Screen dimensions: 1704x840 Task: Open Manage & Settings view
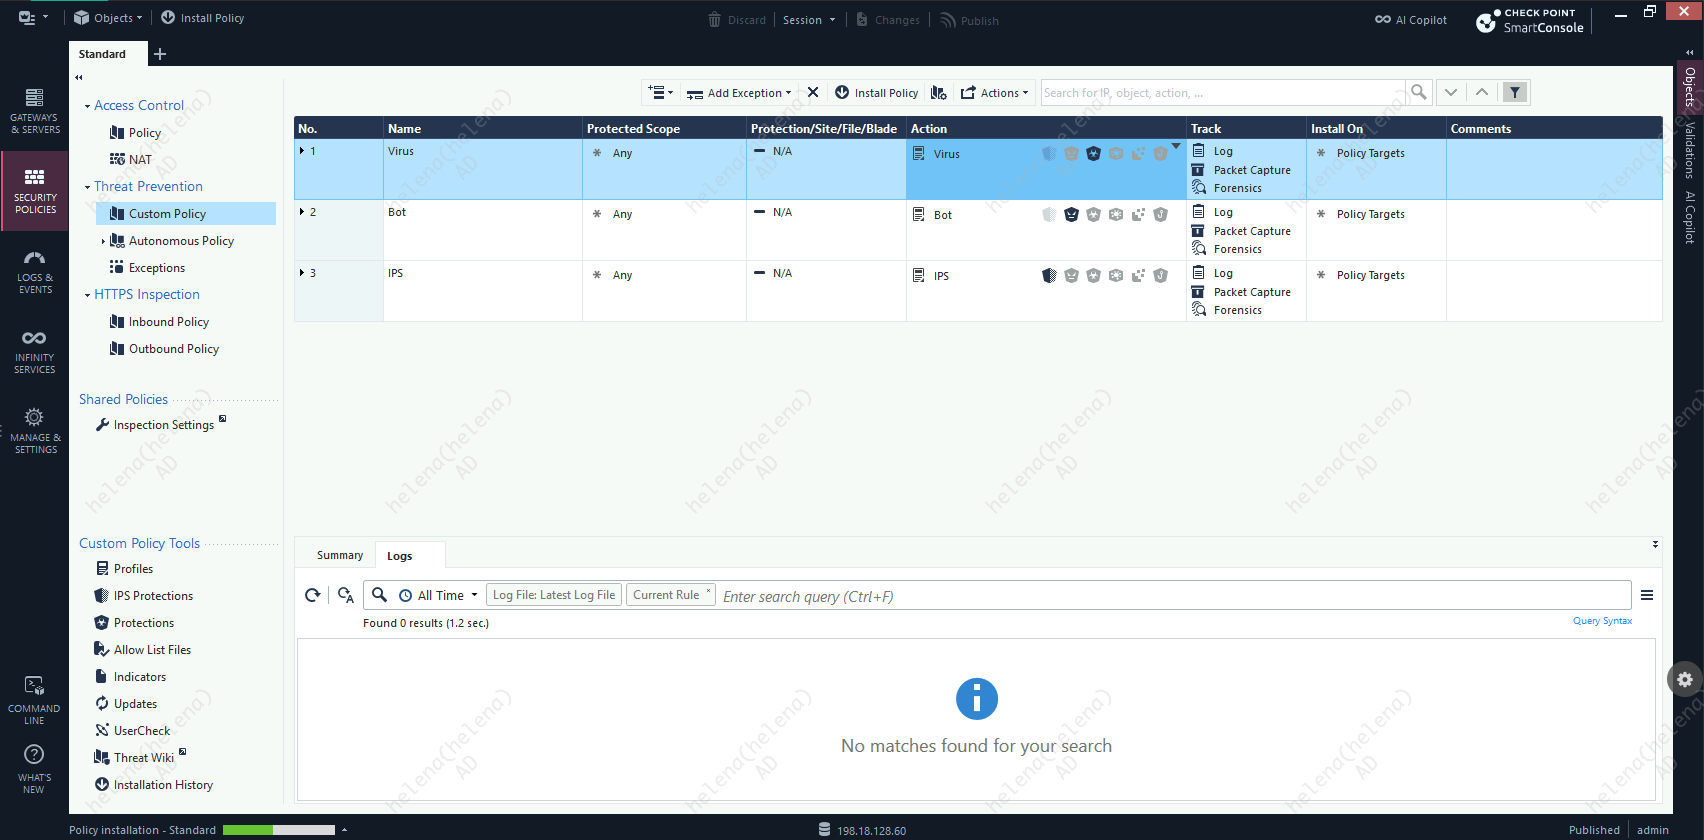pos(34,431)
